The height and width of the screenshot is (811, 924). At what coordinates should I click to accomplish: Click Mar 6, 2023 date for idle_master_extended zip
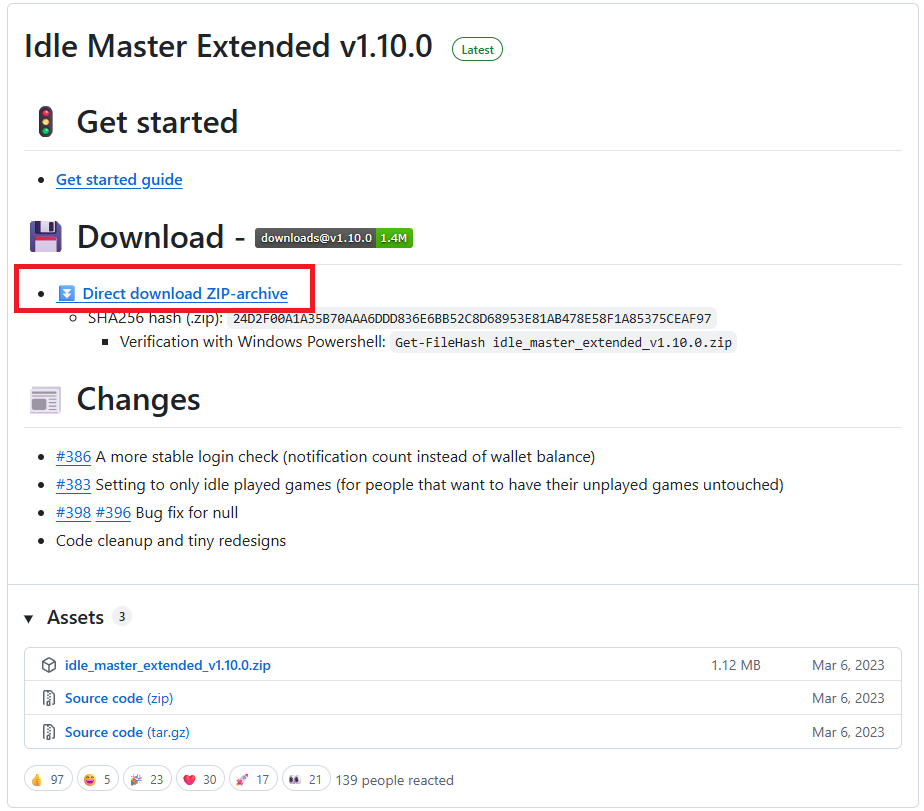[848, 665]
